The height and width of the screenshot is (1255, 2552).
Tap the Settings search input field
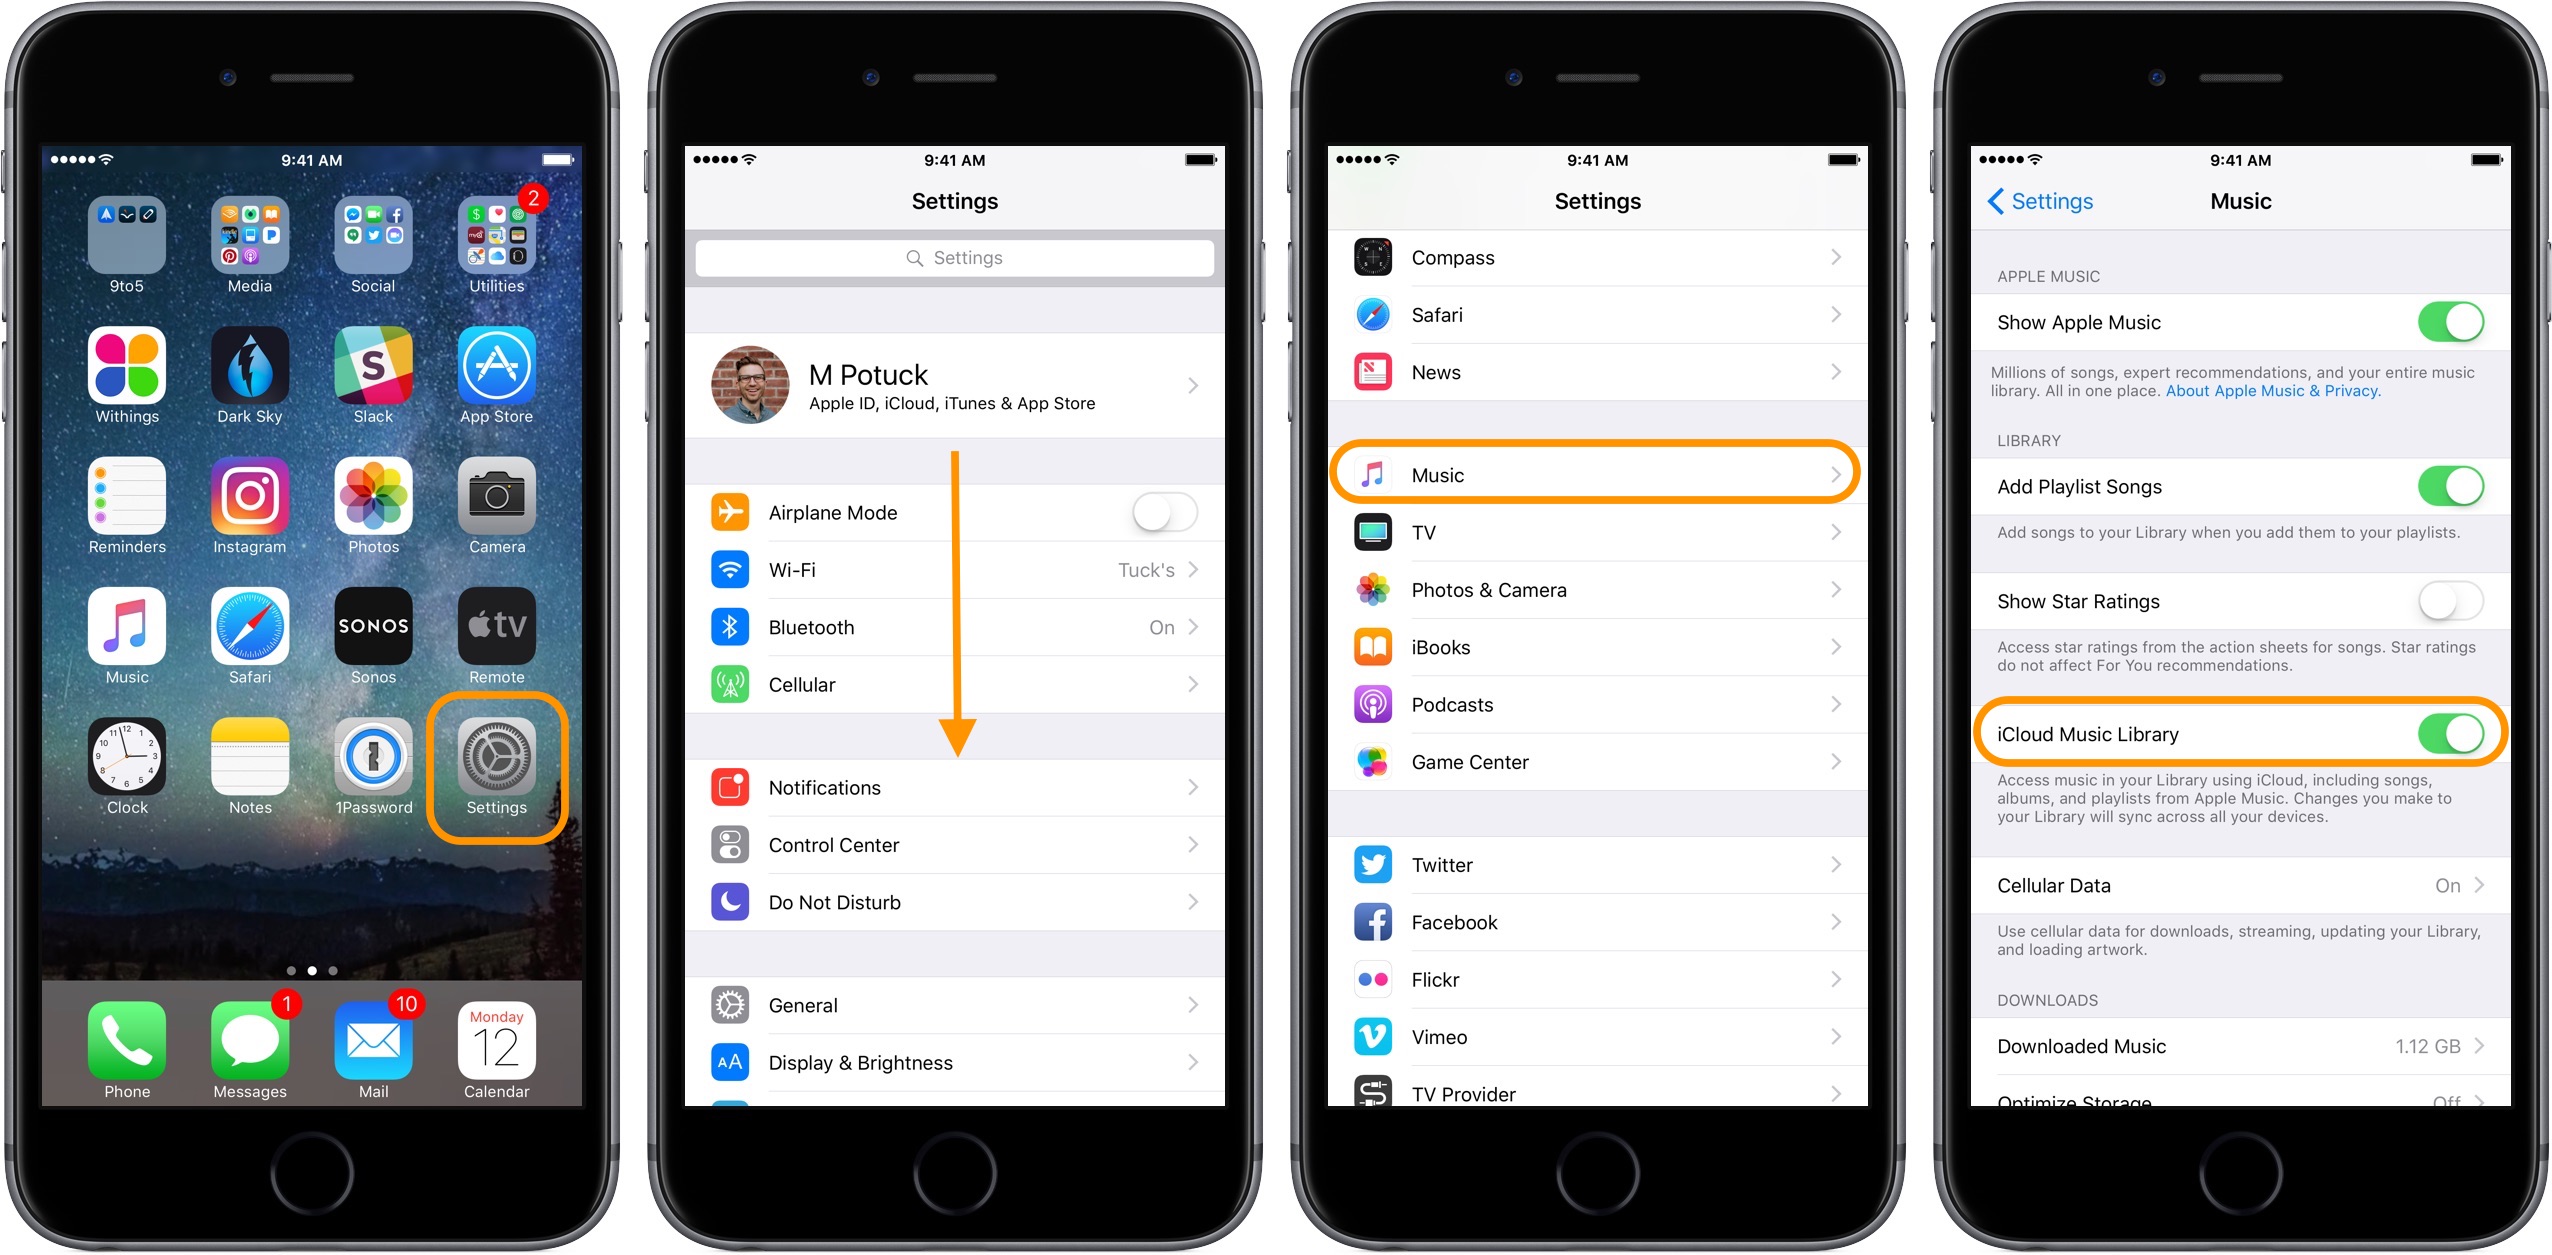click(957, 257)
